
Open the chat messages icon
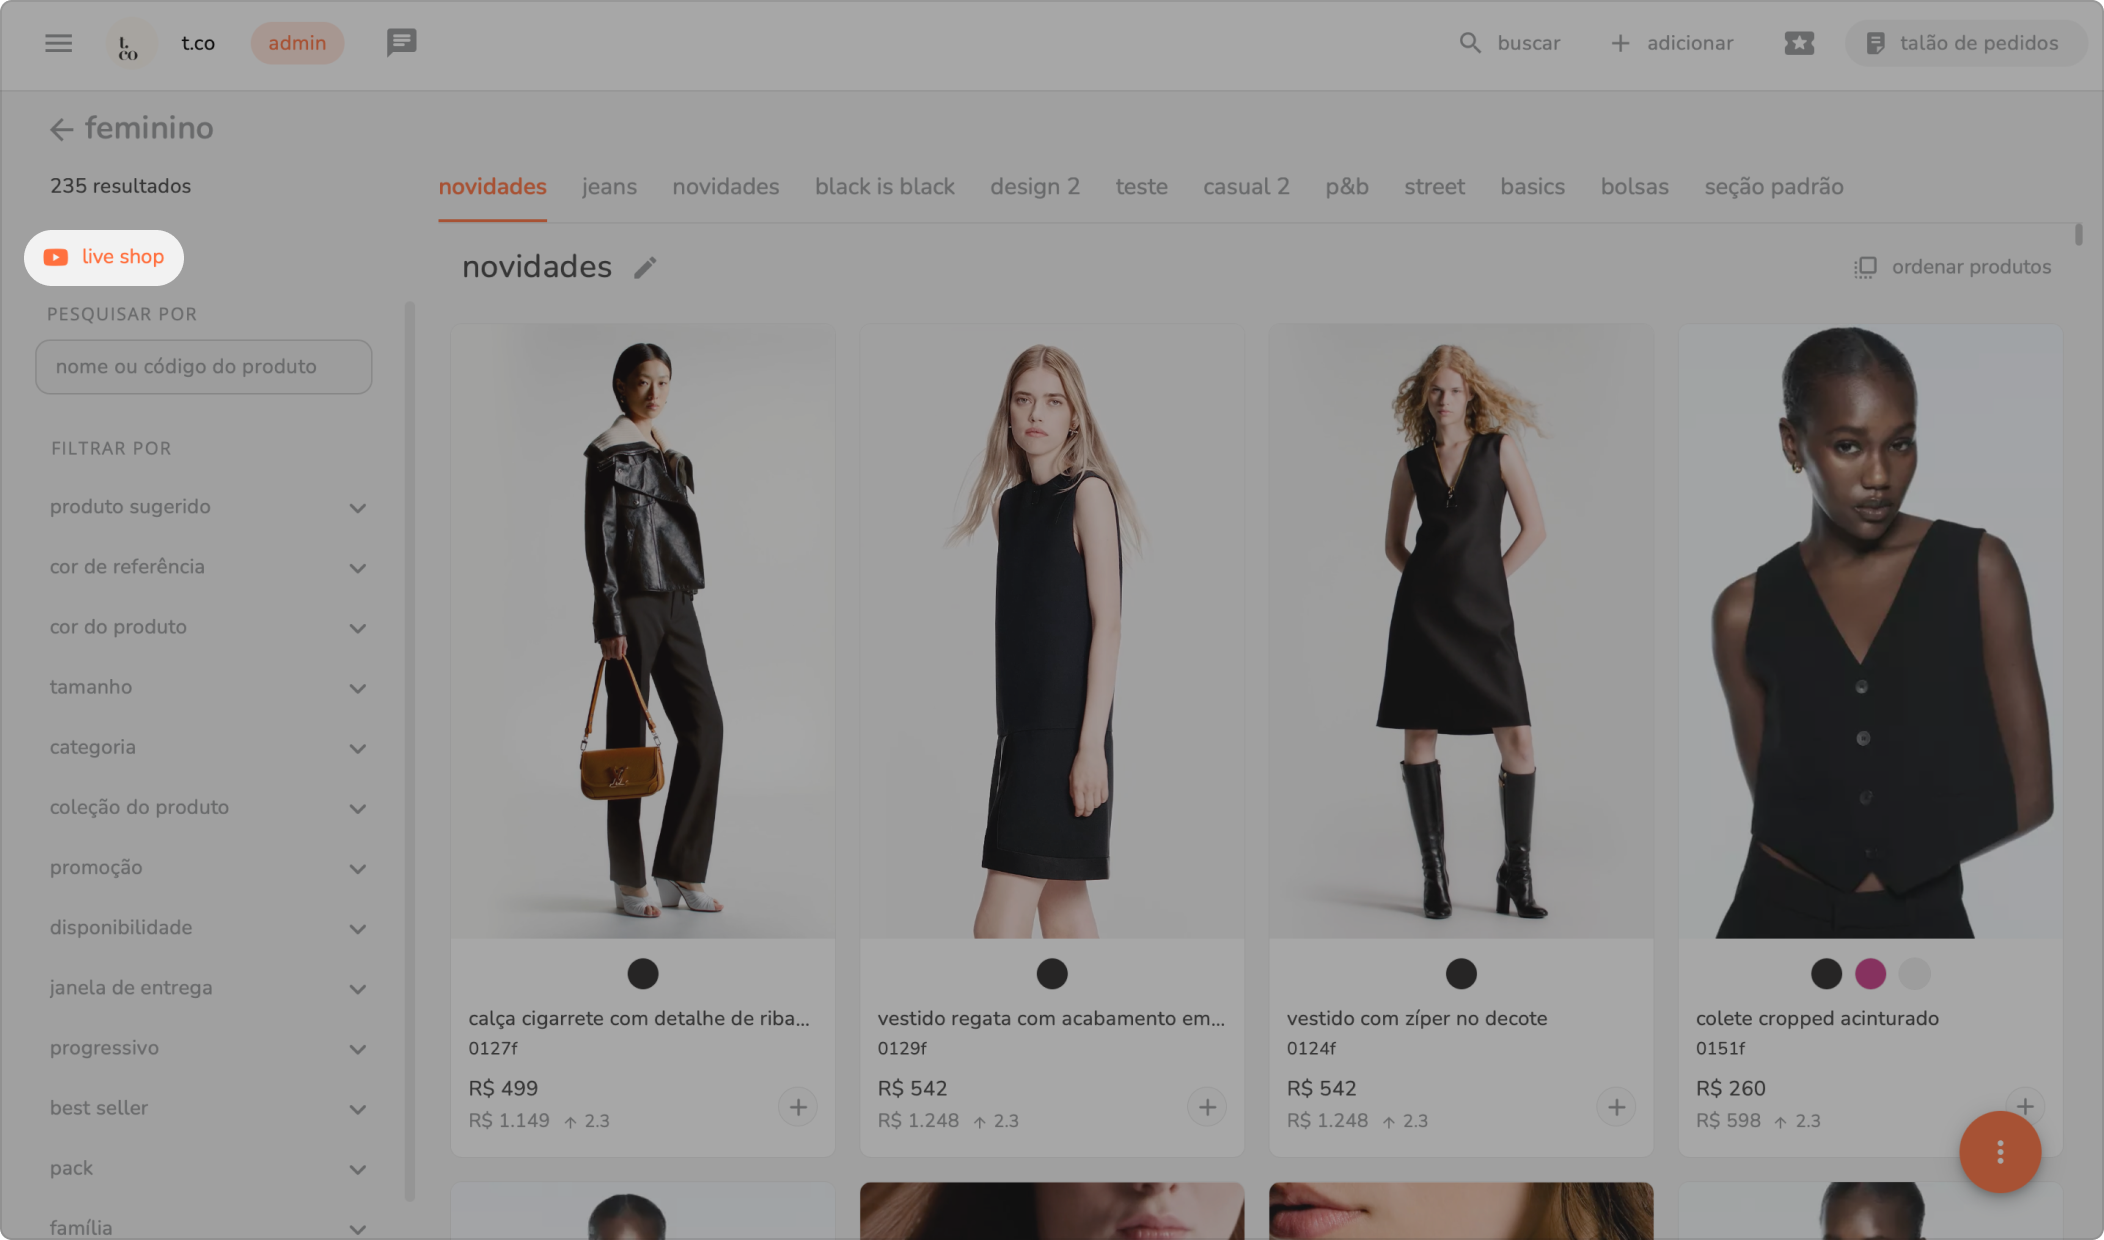[401, 43]
